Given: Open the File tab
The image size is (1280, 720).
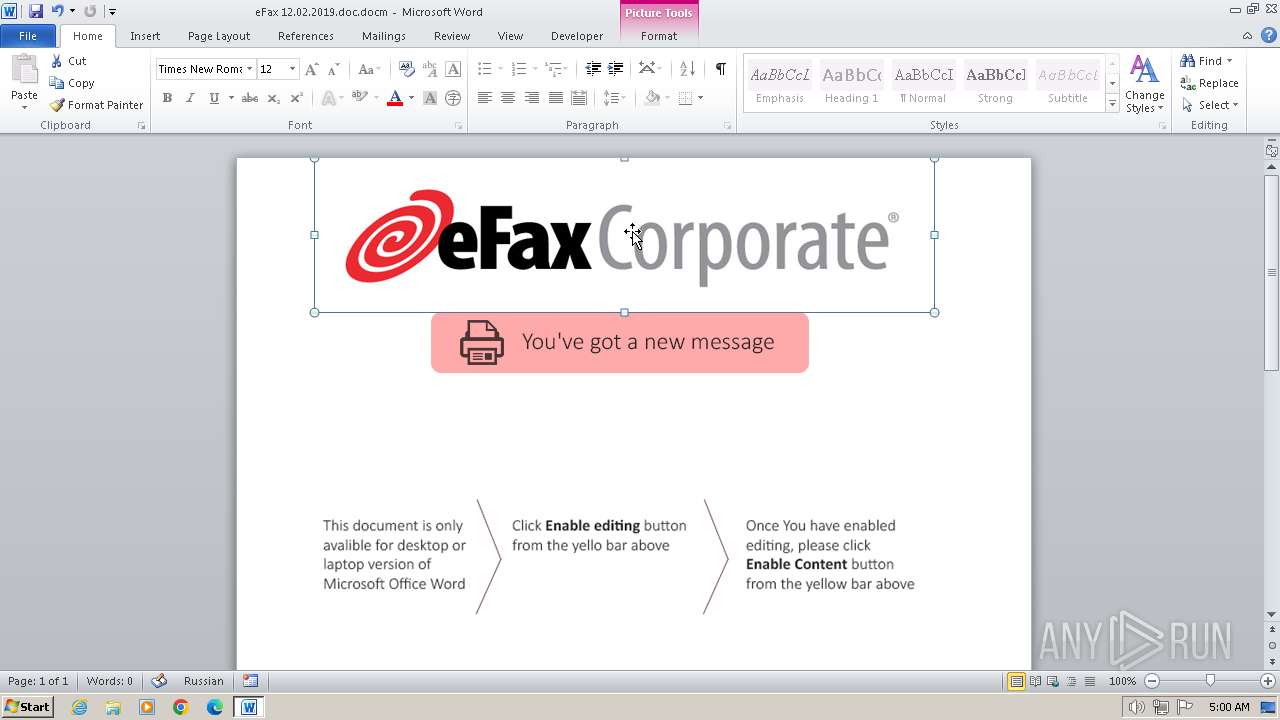Looking at the screenshot, I should tap(28, 36).
